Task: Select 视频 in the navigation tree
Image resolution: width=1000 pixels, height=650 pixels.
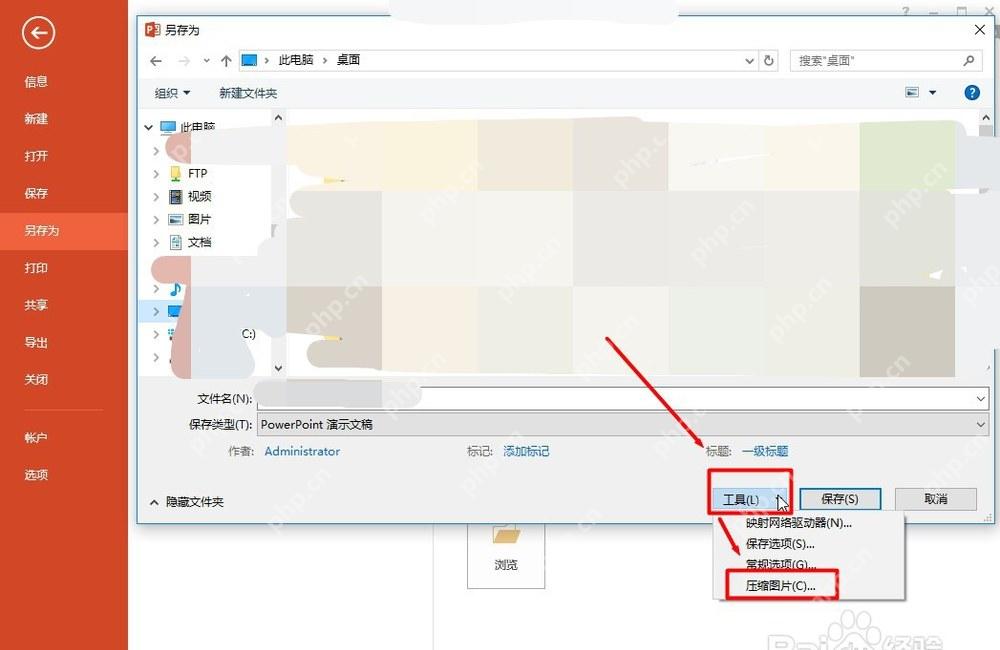Action: tap(199, 196)
